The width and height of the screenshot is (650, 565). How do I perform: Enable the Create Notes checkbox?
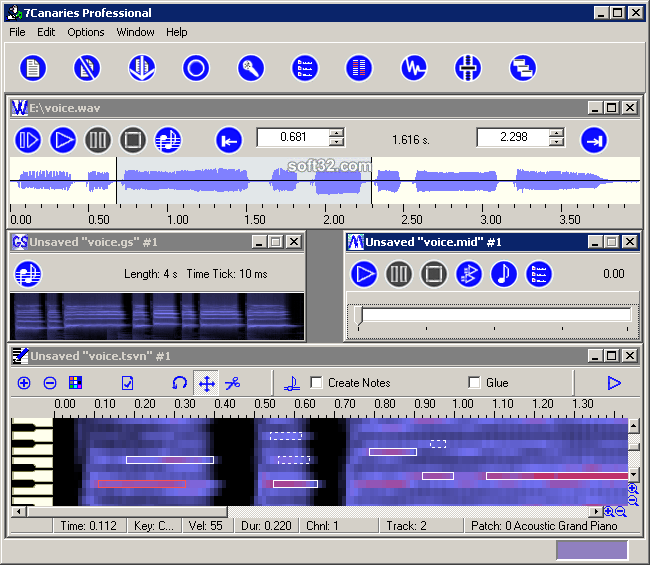point(316,383)
